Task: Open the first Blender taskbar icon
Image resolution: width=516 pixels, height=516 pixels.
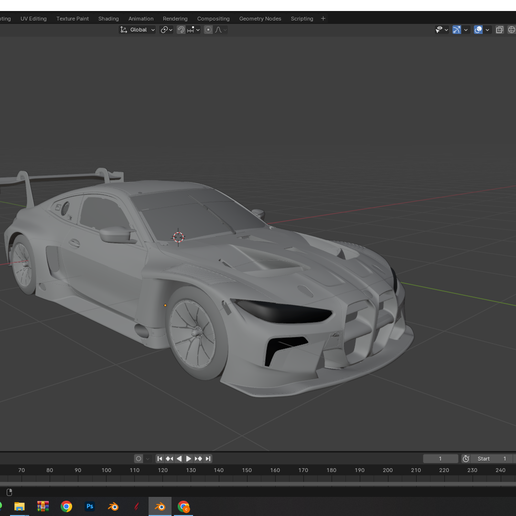Action: (x=113, y=507)
